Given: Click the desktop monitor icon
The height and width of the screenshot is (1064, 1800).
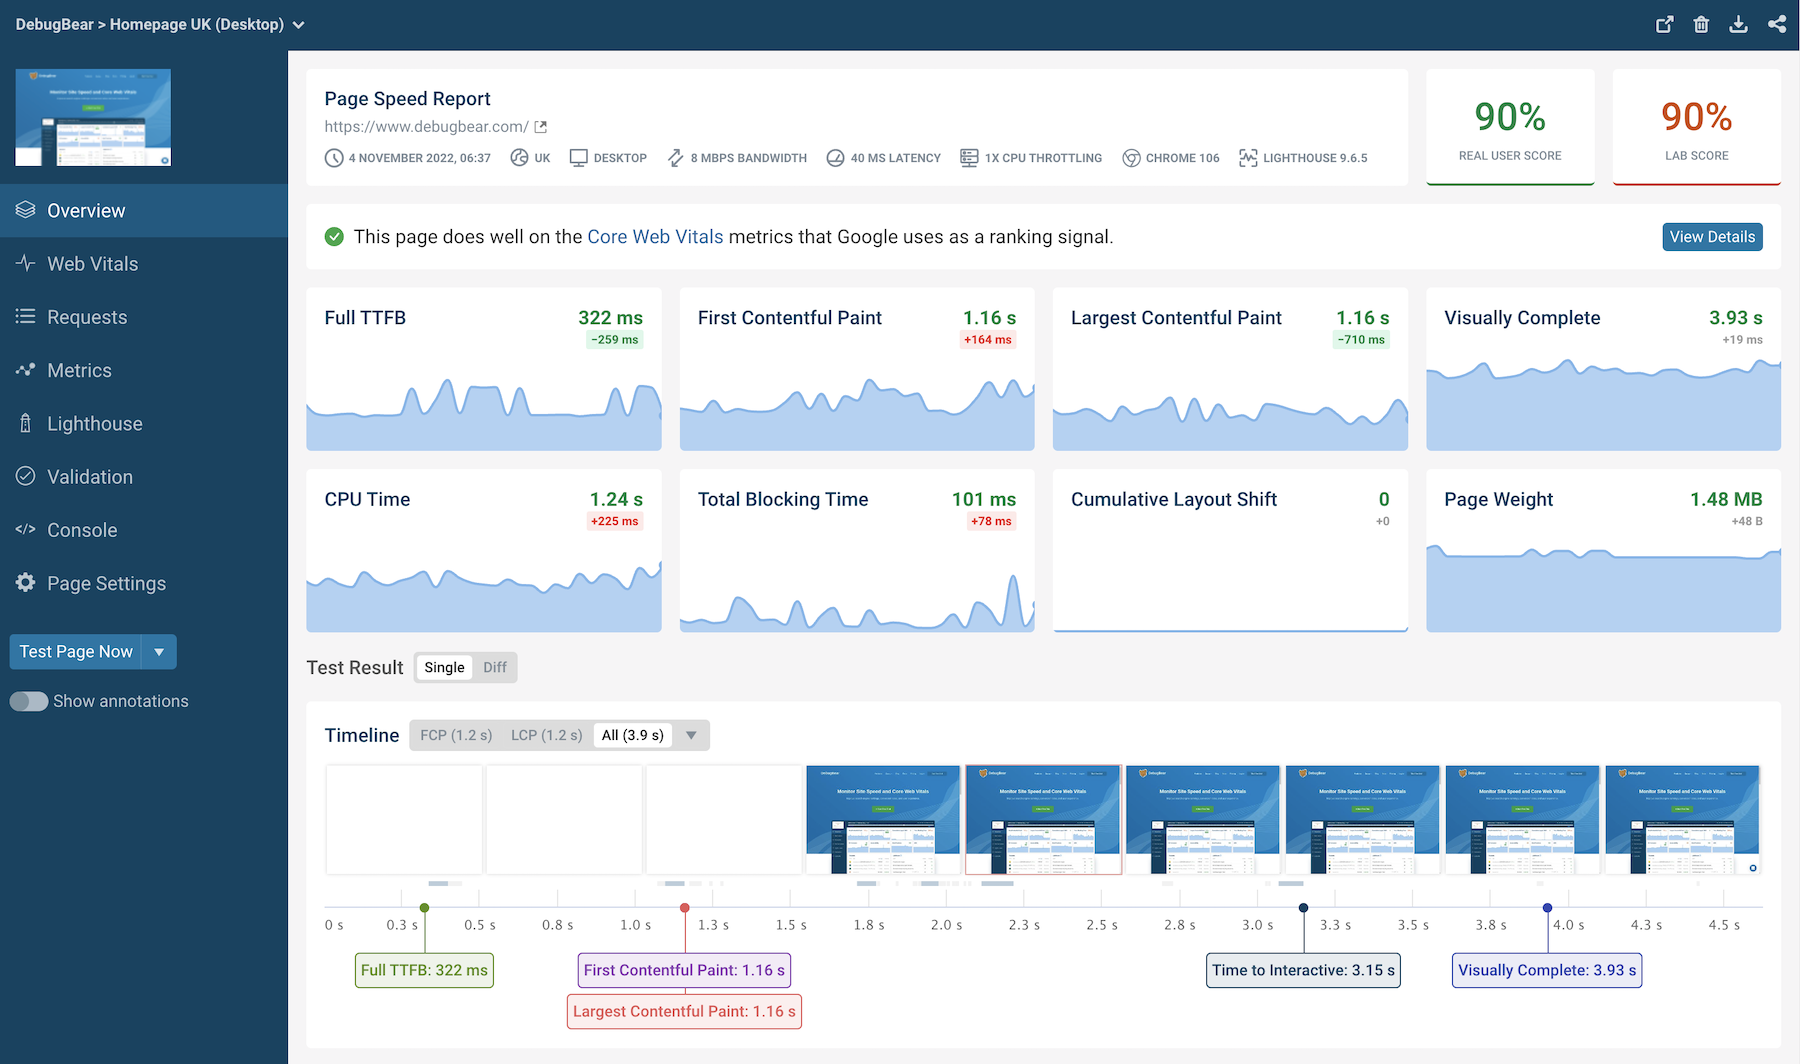Looking at the screenshot, I should 578,158.
